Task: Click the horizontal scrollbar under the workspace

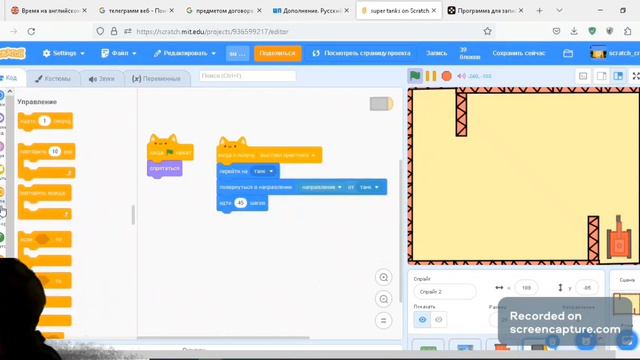Action: tap(224, 338)
